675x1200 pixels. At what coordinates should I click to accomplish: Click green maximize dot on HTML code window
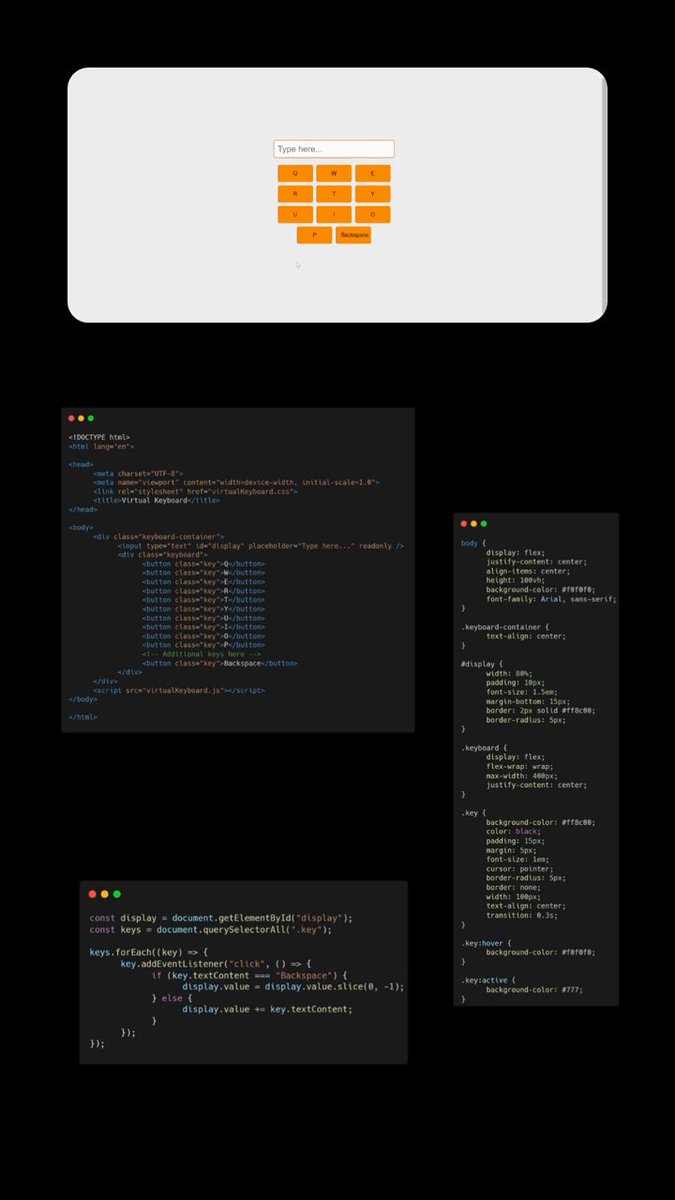pyautogui.click(x=91, y=418)
